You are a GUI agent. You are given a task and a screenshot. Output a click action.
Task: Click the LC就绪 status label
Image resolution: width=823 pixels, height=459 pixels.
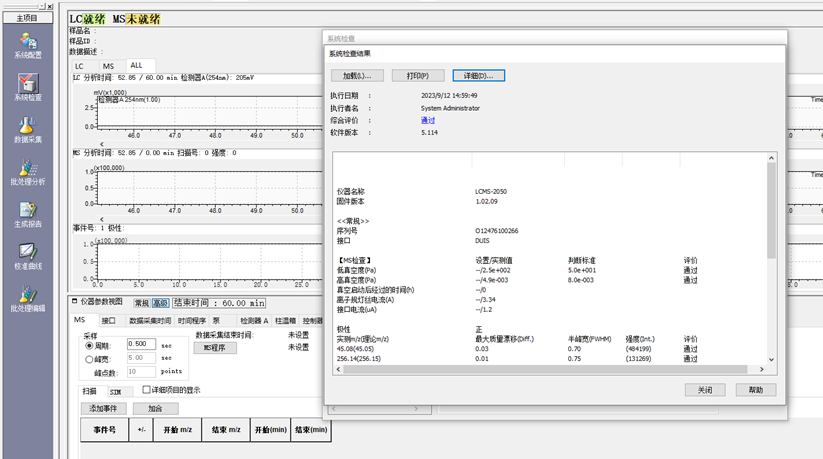coord(88,19)
